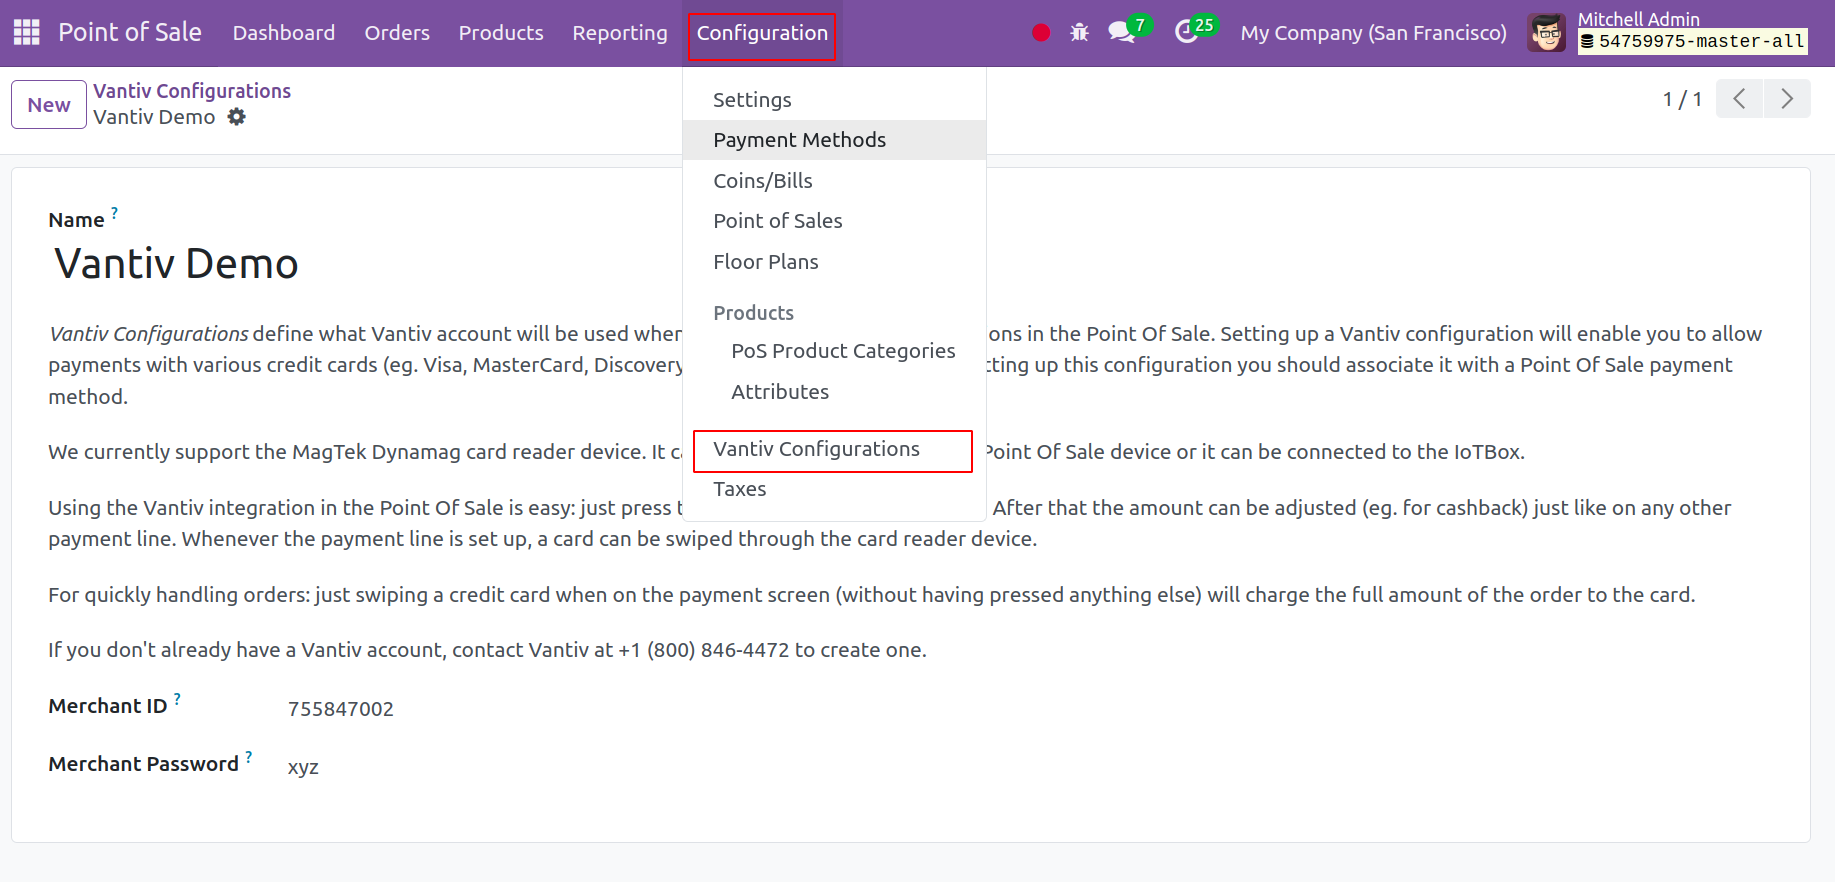1835x882 pixels.
Task: Select Floor Plans in the Configuration menu
Action: [x=765, y=262]
